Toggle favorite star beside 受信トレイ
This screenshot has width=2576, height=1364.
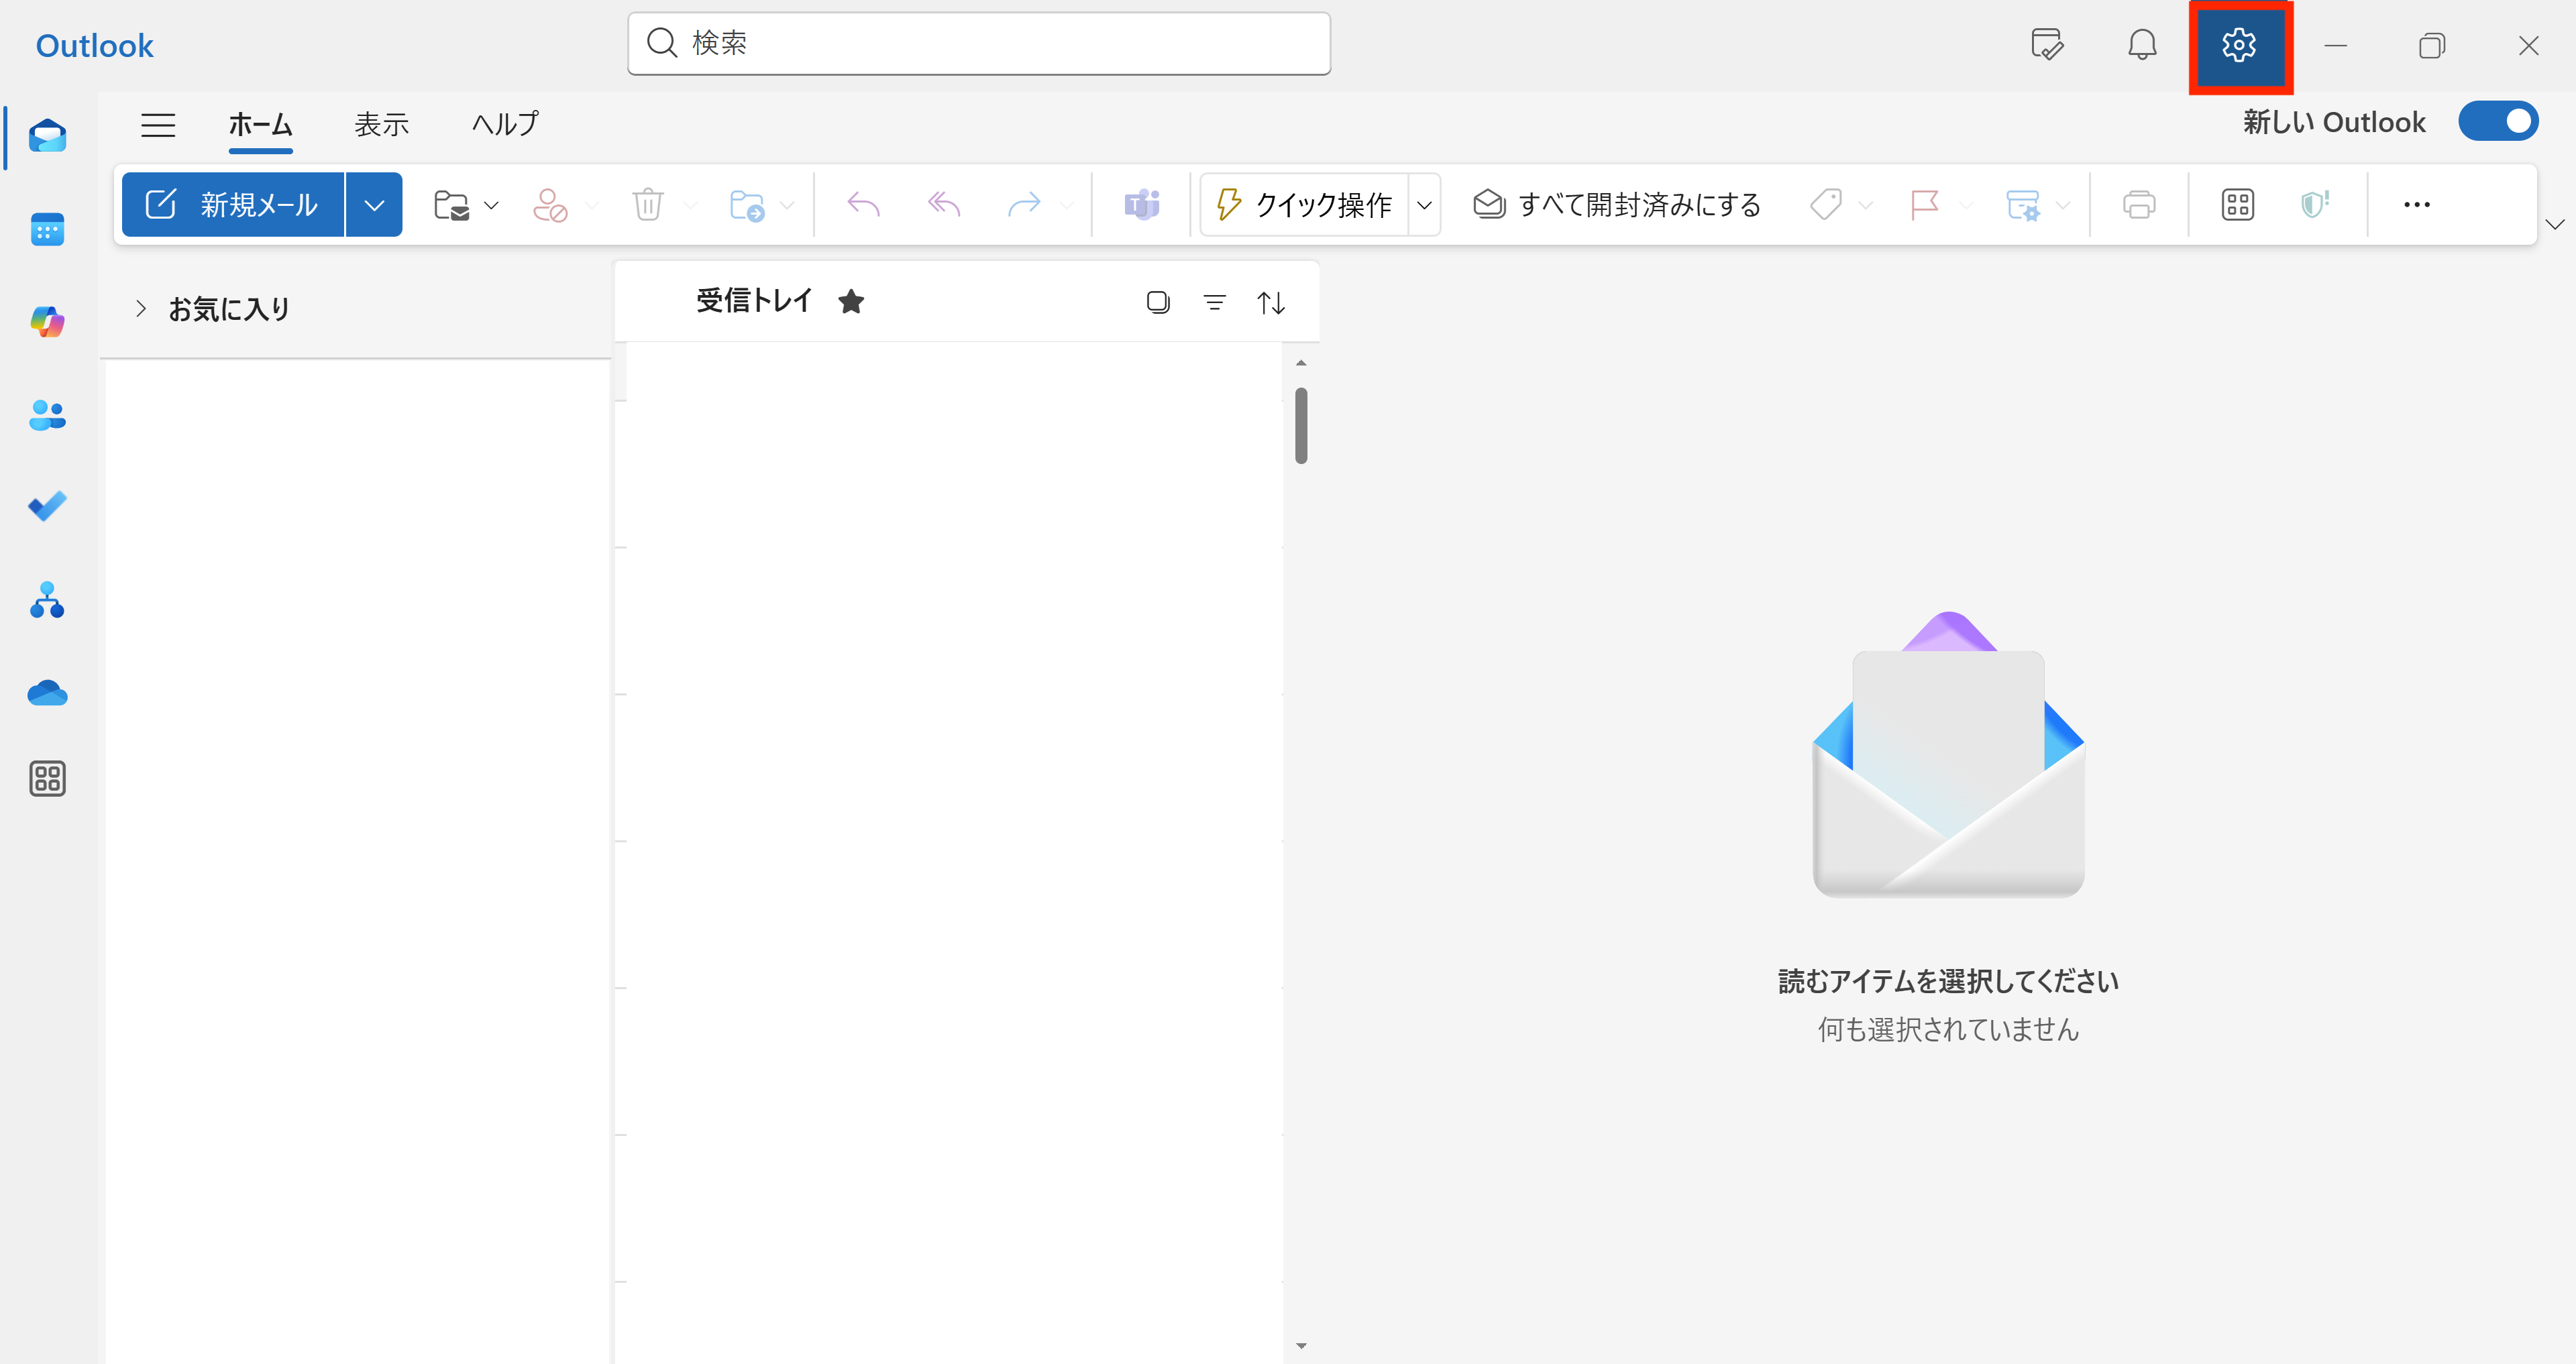pos(851,301)
